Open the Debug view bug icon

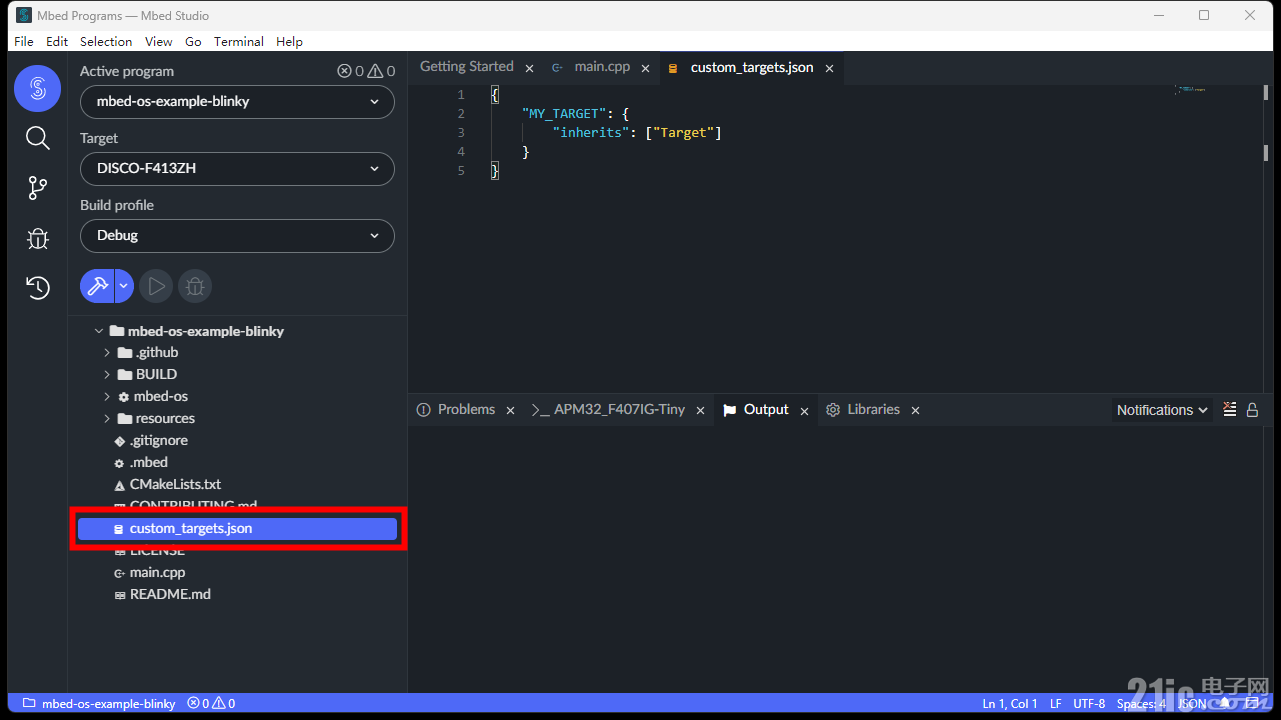click(37, 238)
